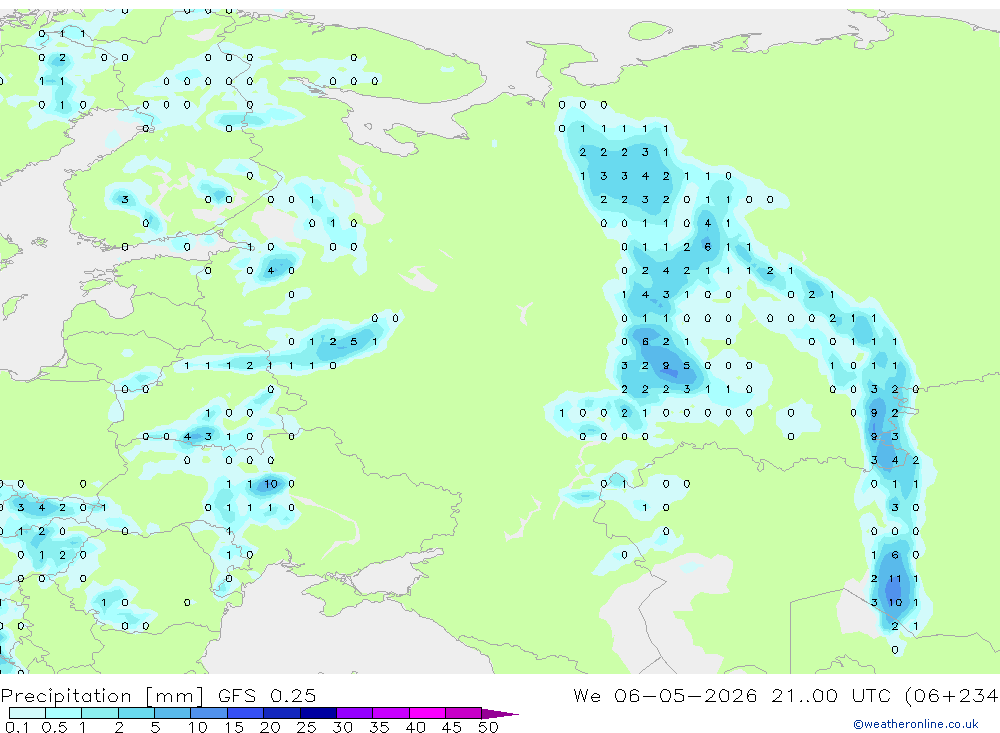Select the purple swatch between 35 and 40

390,713
